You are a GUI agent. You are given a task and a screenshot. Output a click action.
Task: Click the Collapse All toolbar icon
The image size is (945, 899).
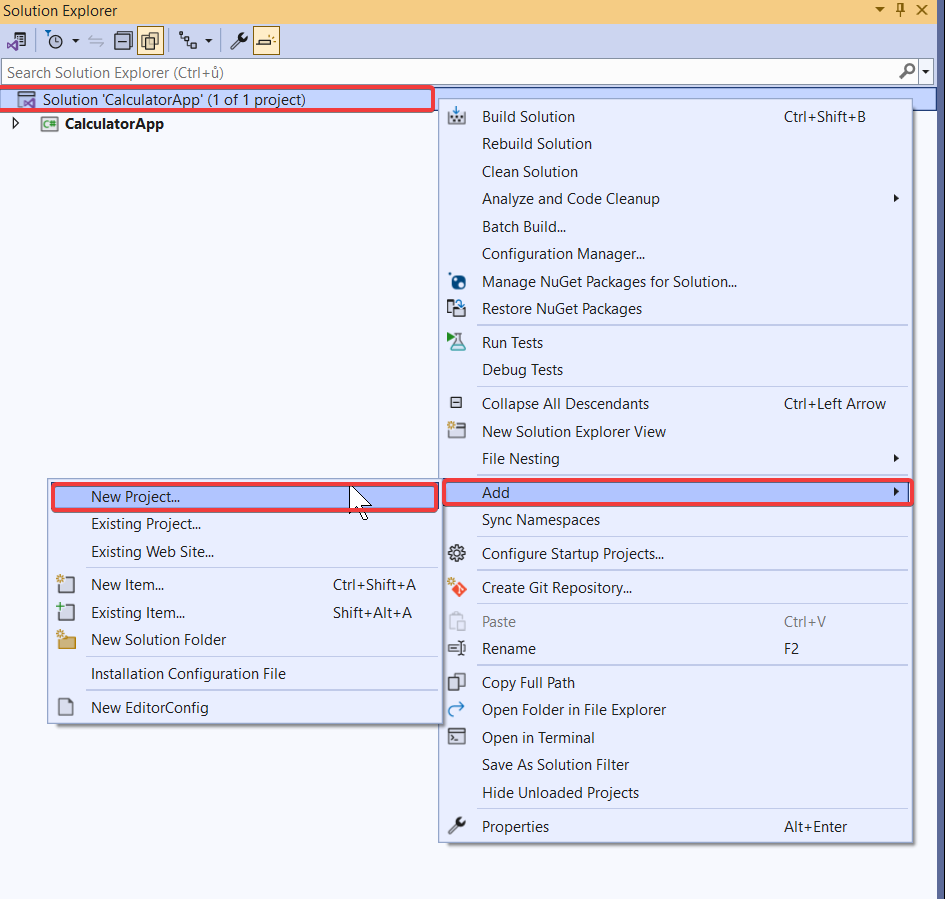coord(123,41)
